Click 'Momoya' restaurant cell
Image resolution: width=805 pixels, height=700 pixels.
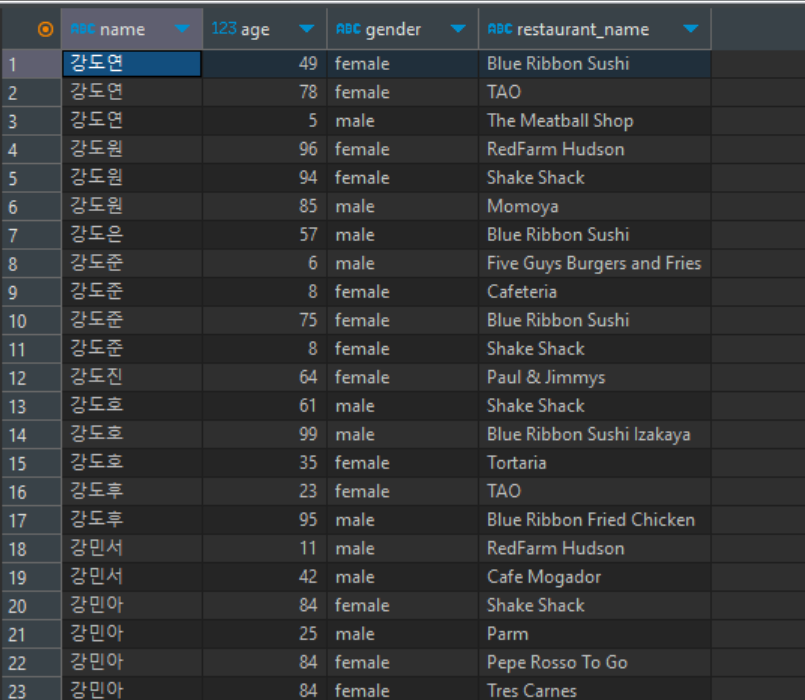(595, 206)
